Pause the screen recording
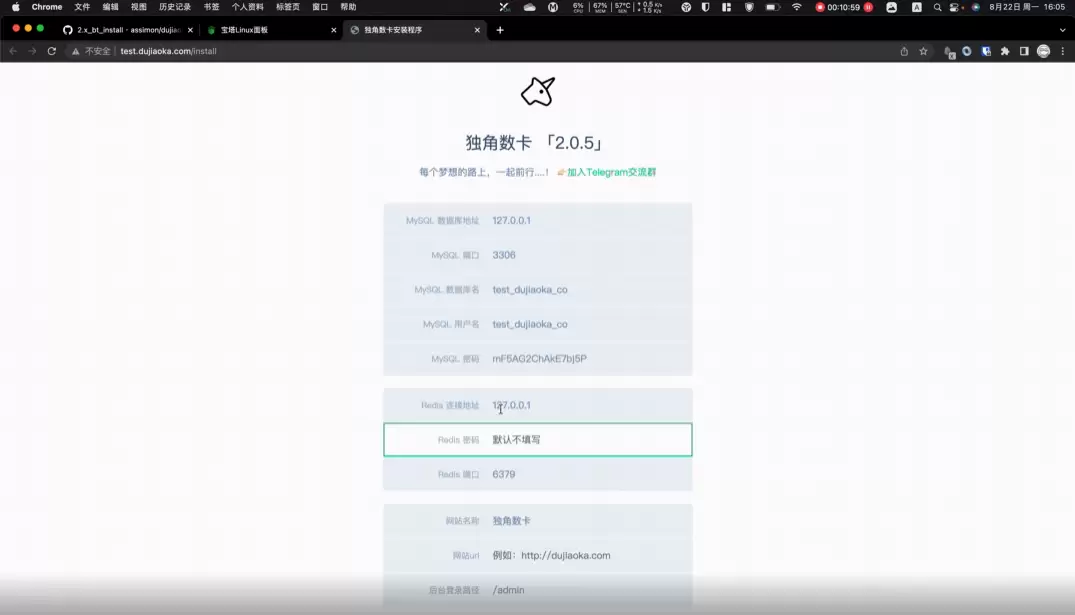The height and width of the screenshot is (615, 1075). [x=869, y=7]
